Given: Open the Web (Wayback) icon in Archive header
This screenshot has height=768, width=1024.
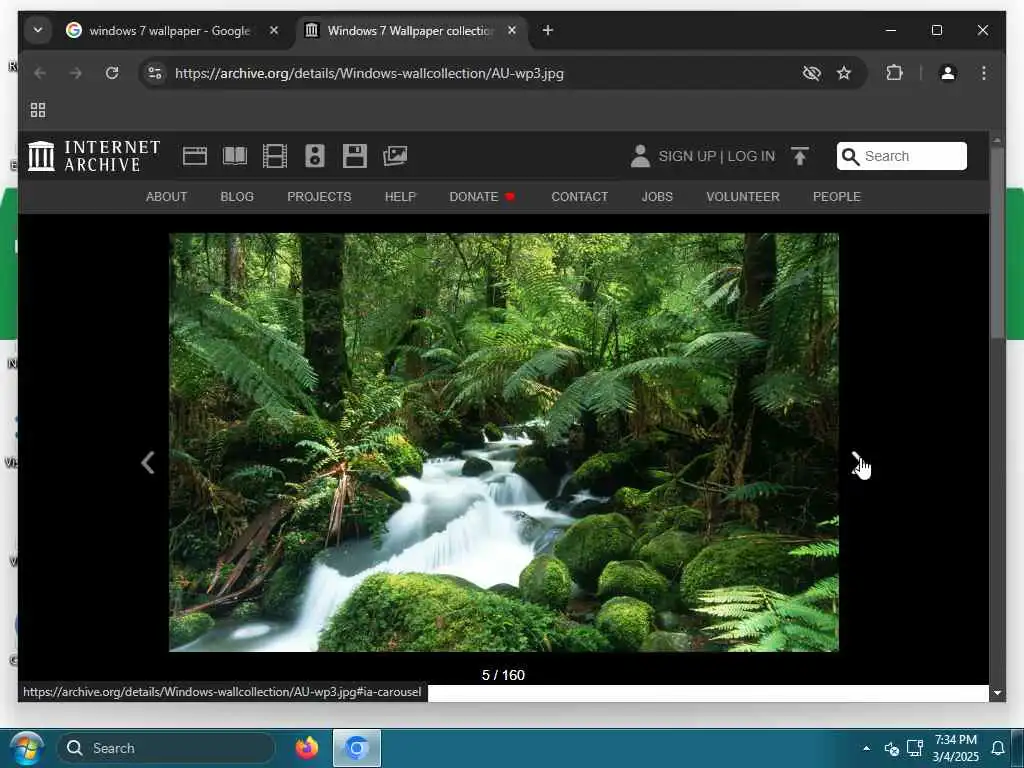Looking at the screenshot, I should (195, 156).
